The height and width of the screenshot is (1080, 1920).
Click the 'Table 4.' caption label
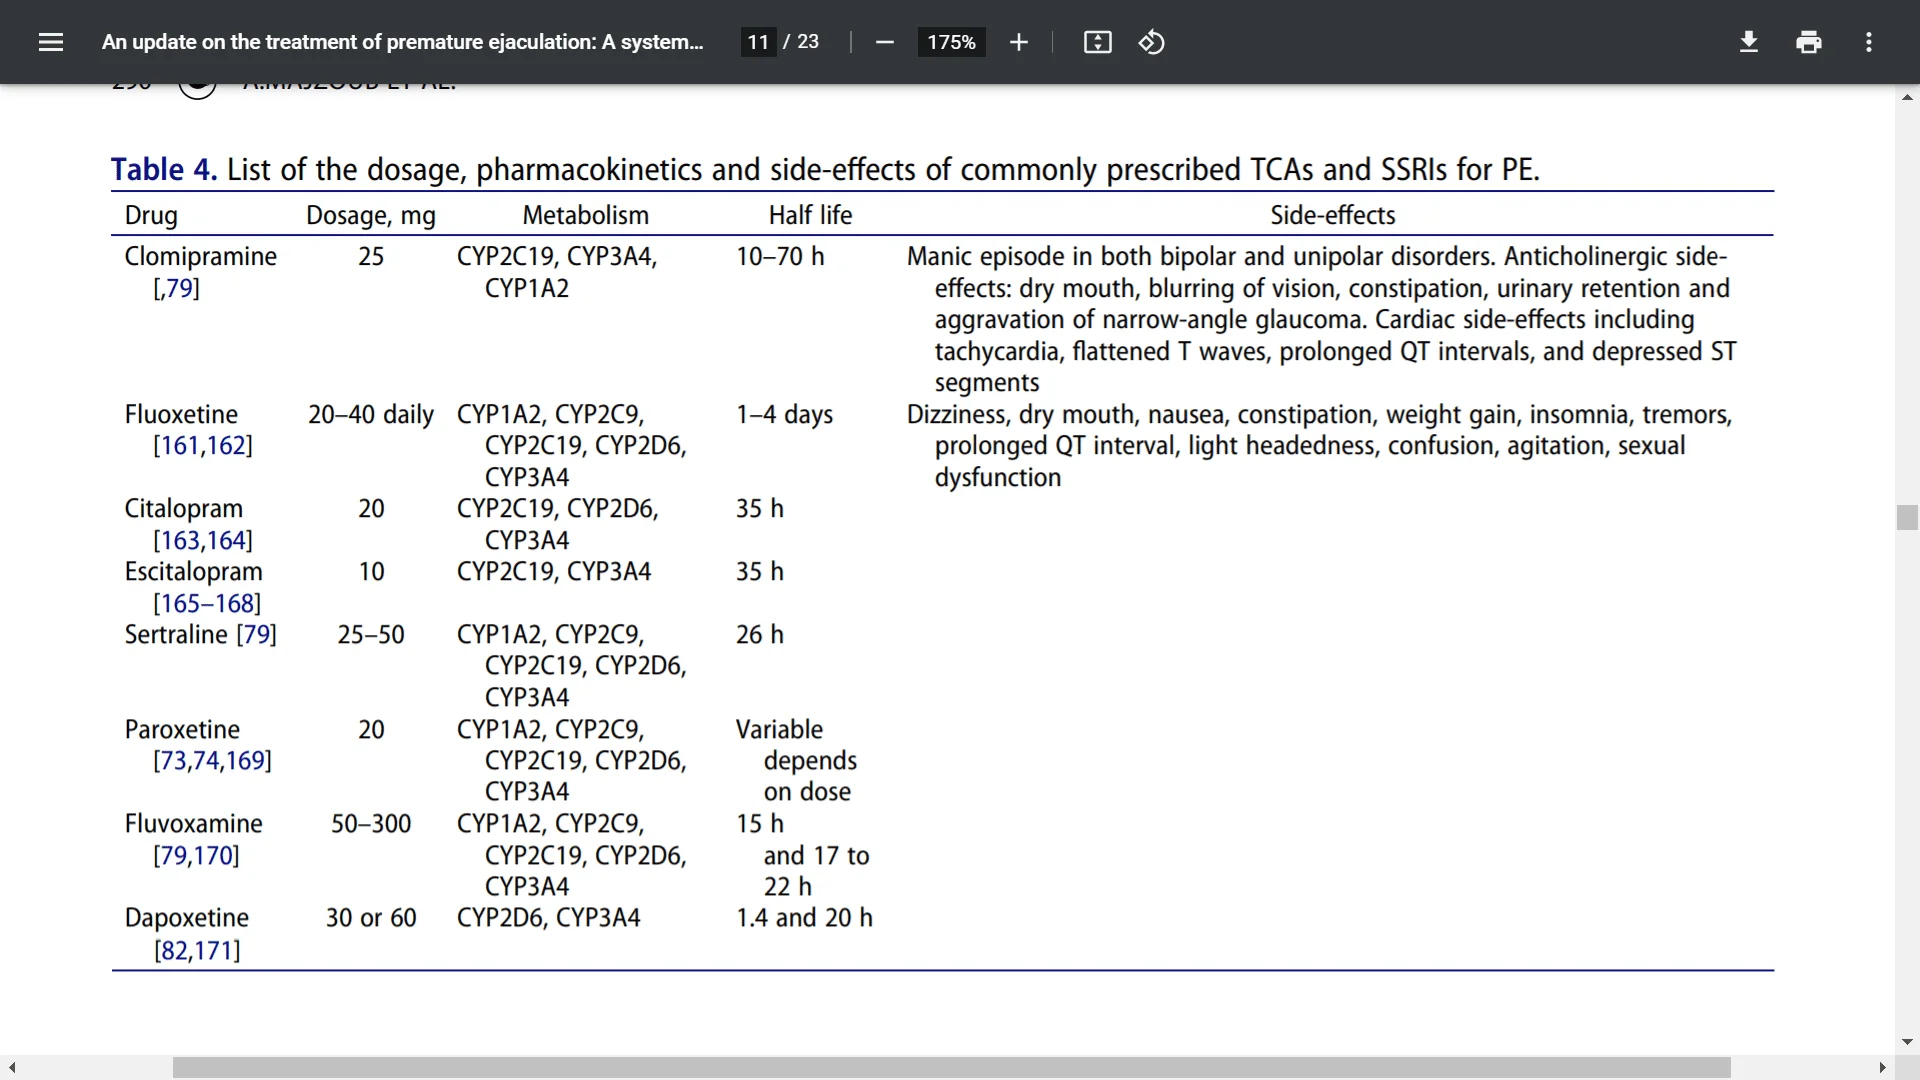(x=164, y=170)
